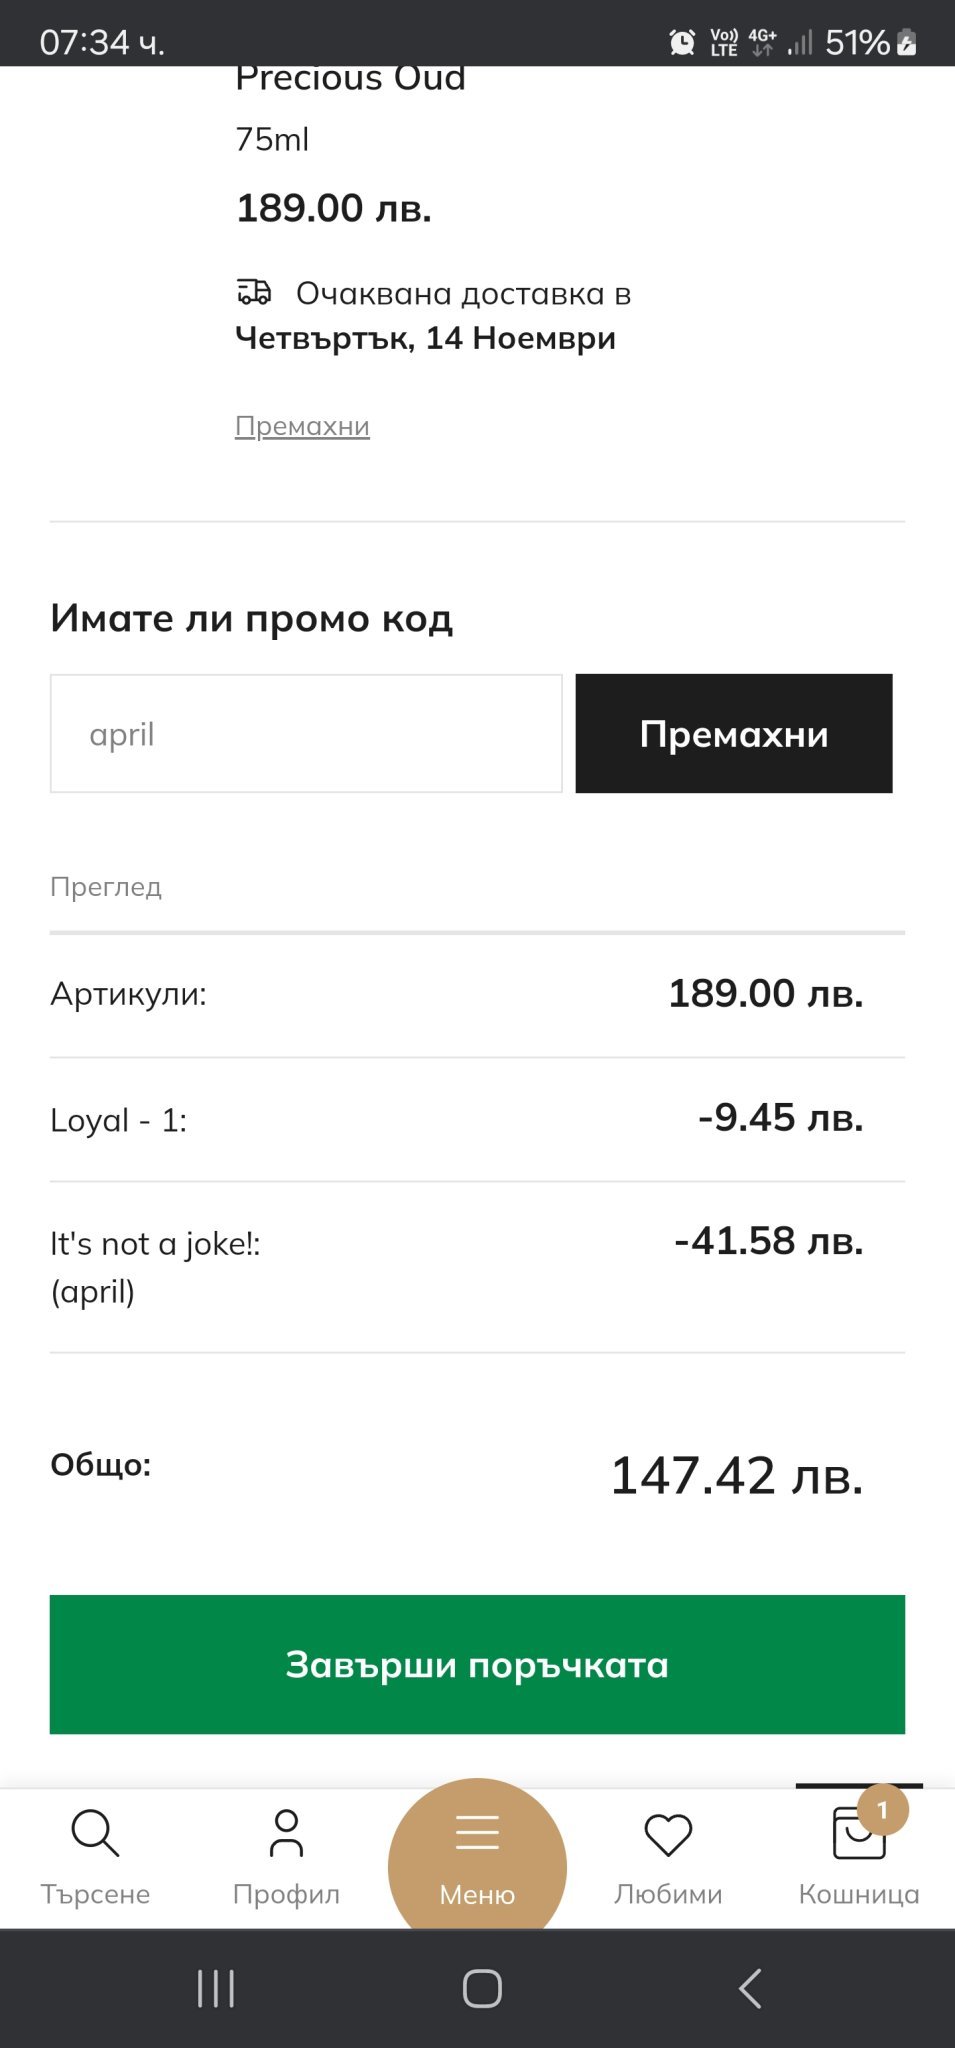Open the Профил person icon
Screen dimensions: 955x2048
(286, 1833)
